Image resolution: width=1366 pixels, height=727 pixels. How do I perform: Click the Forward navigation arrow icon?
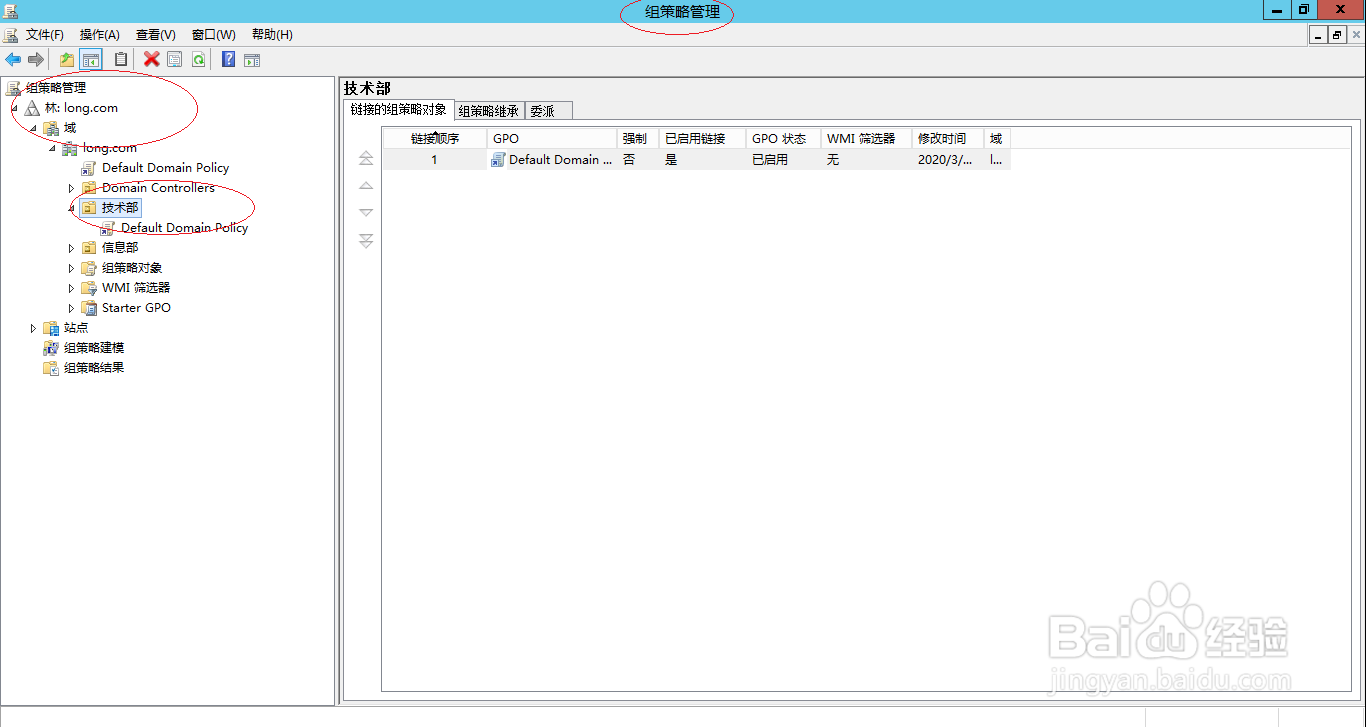click(35, 59)
